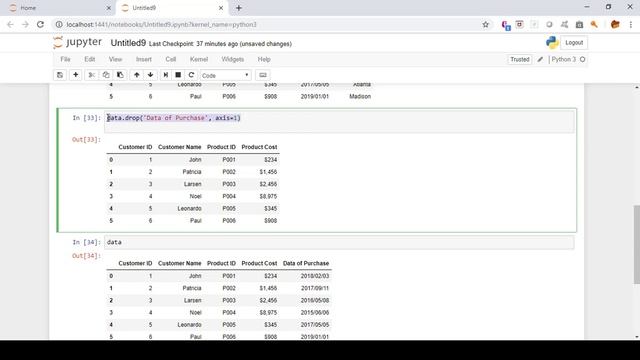Click the pencil edit icon next to Trusted
This screenshot has width=640, height=360.
(540, 60)
